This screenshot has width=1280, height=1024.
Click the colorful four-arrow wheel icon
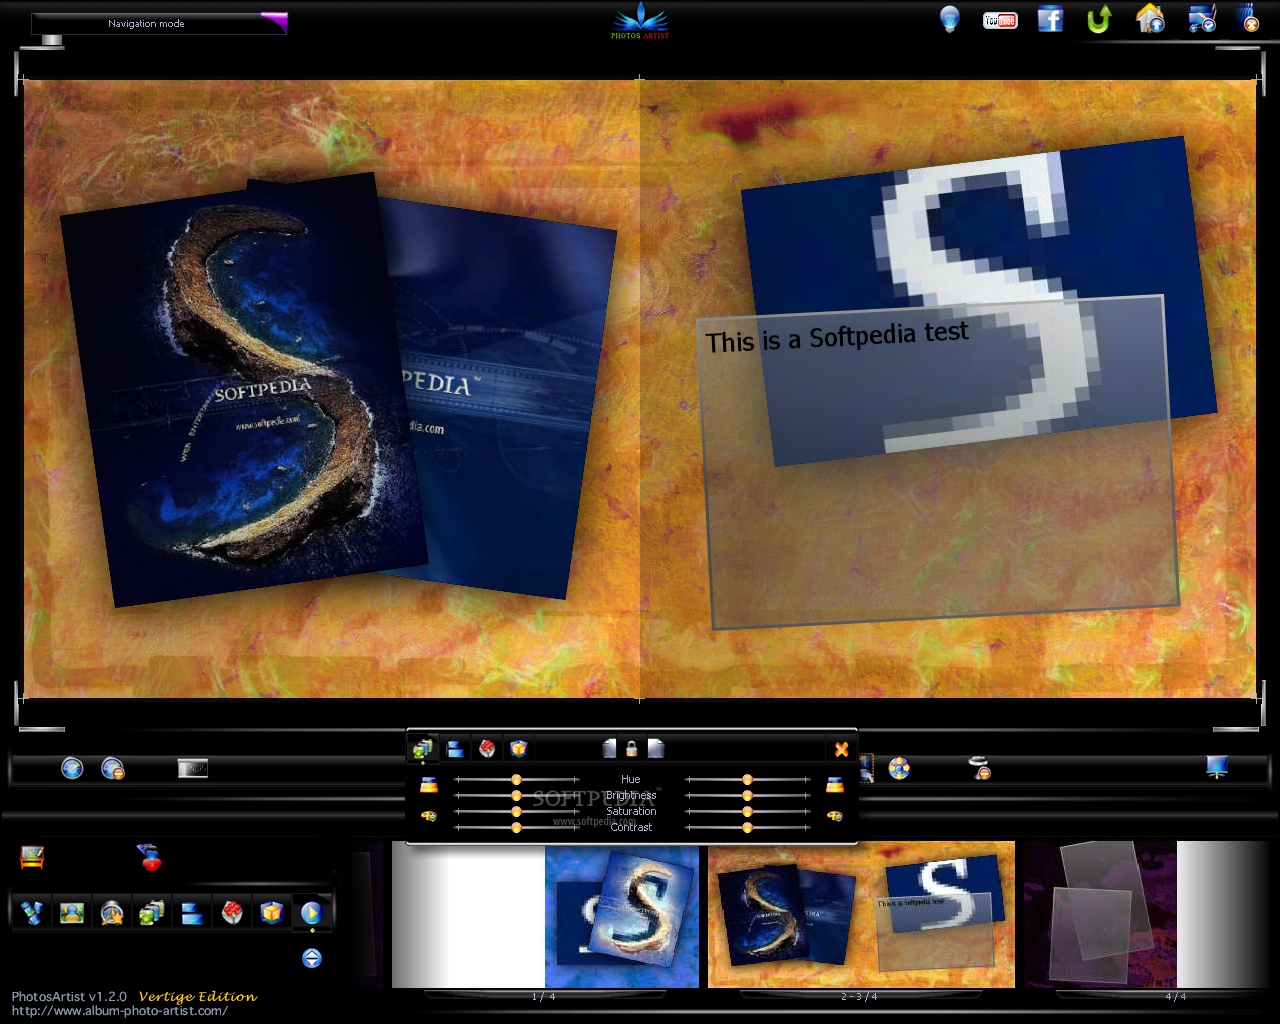(899, 768)
